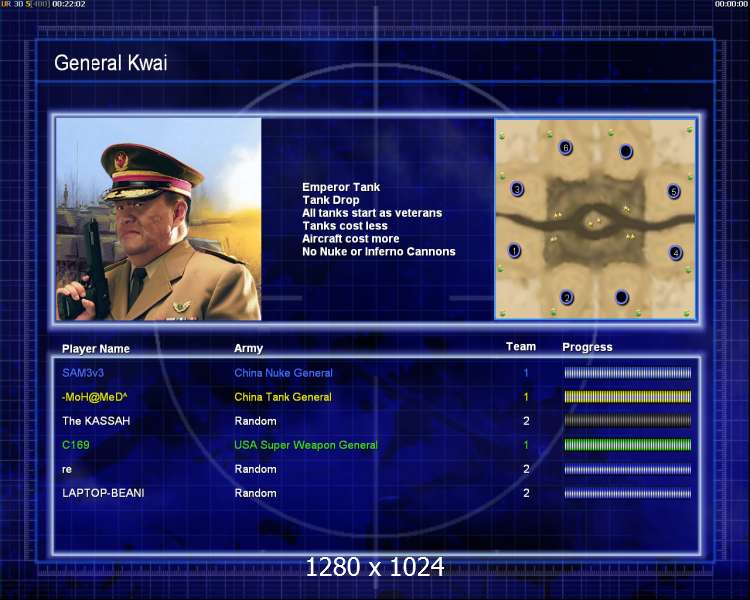Click the 'General Kwai' title heading
The image size is (750, 600).
(110, 63)
